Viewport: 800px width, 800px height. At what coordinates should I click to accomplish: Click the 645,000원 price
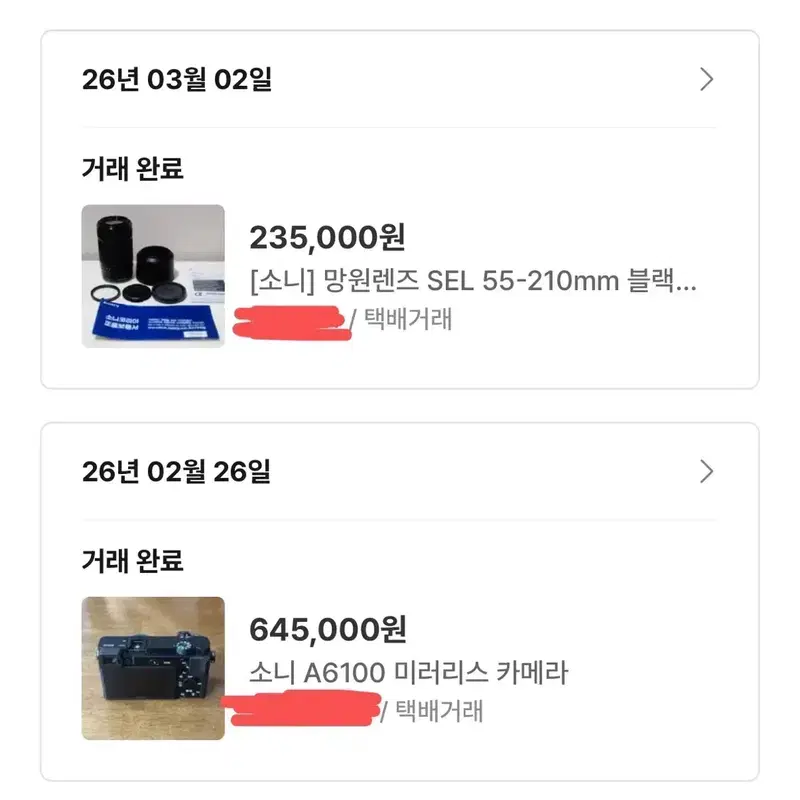[328, 629]
